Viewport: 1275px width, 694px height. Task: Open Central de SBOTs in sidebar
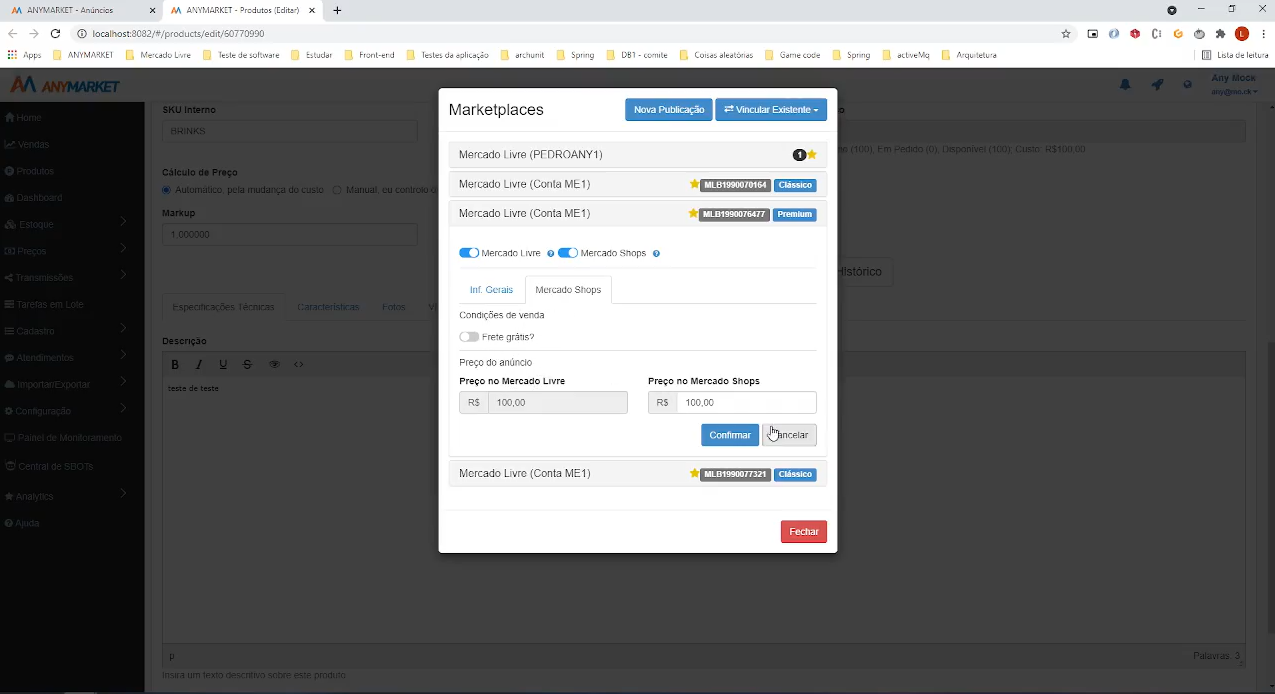pyautogui.click(x=49, y=467)
